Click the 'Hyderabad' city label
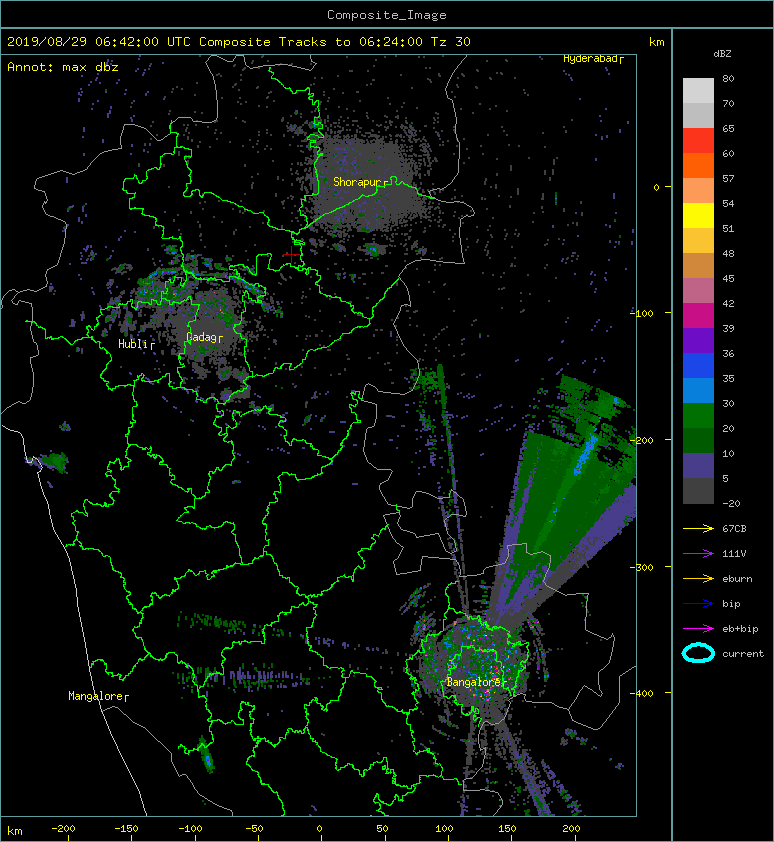This screenshot has width=774, height=842. [x=590, y=59]
